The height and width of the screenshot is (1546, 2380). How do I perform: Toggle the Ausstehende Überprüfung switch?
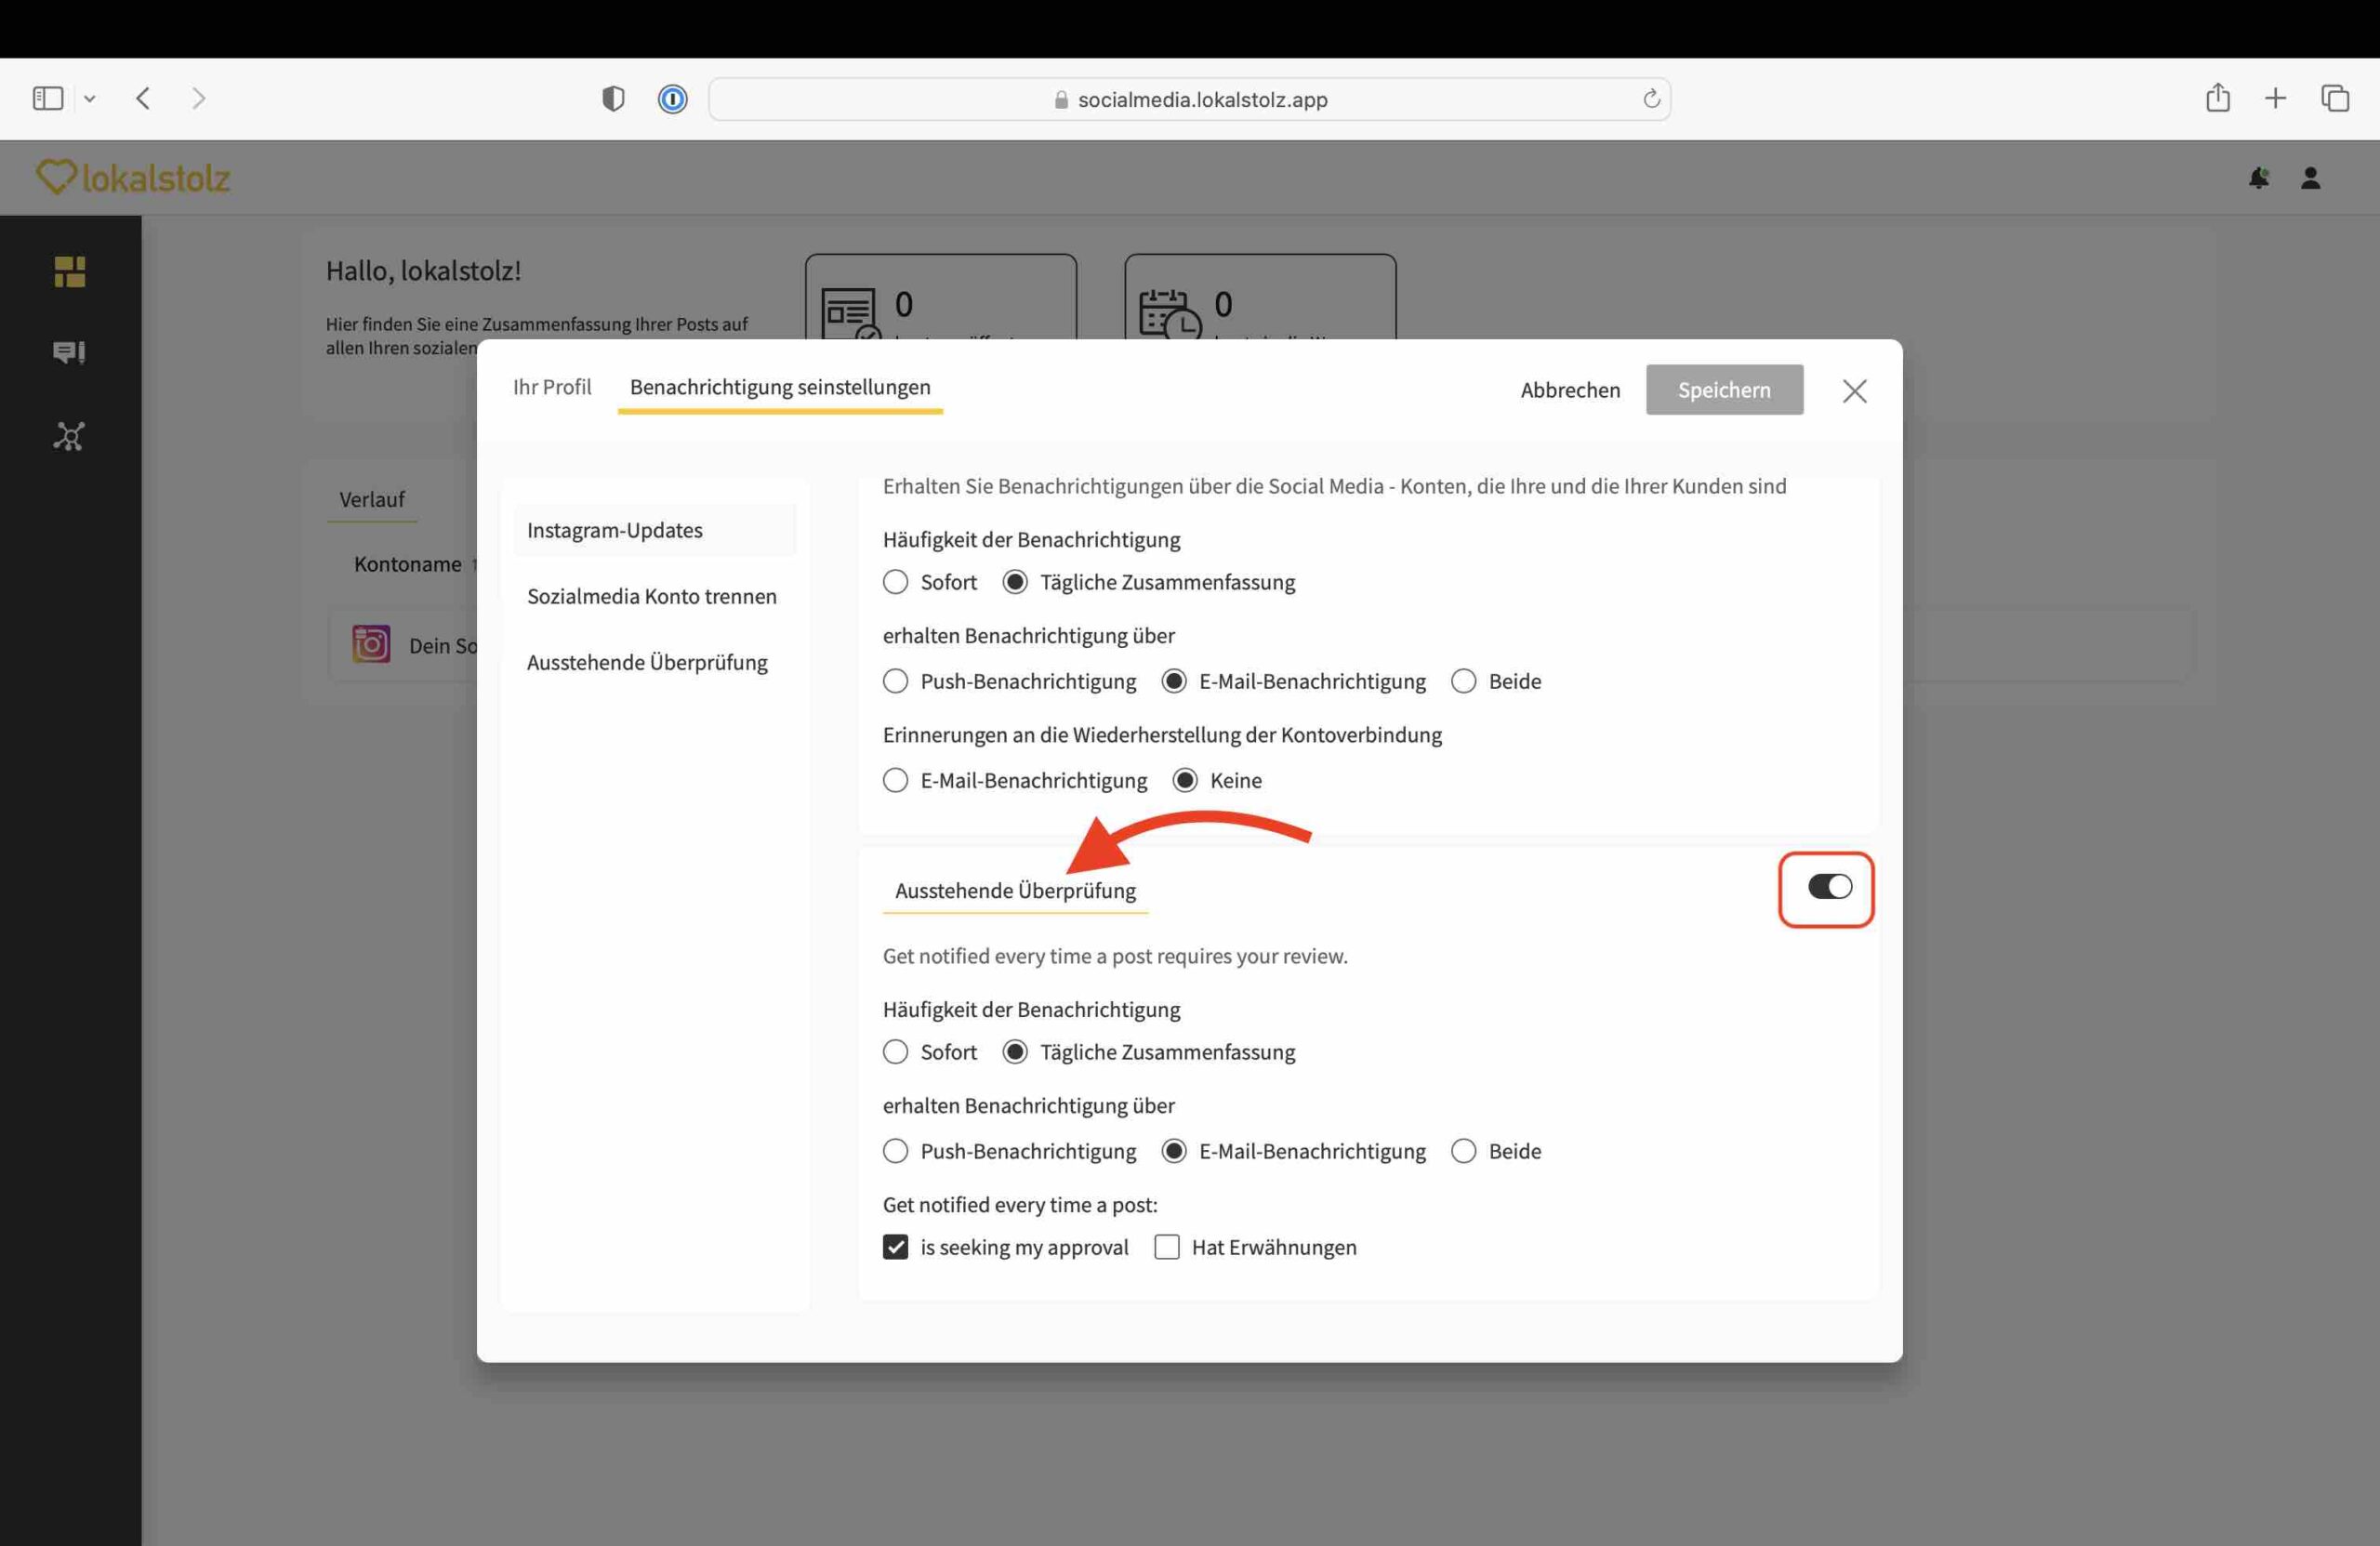pyautogui.click(x=1829, y=887)
